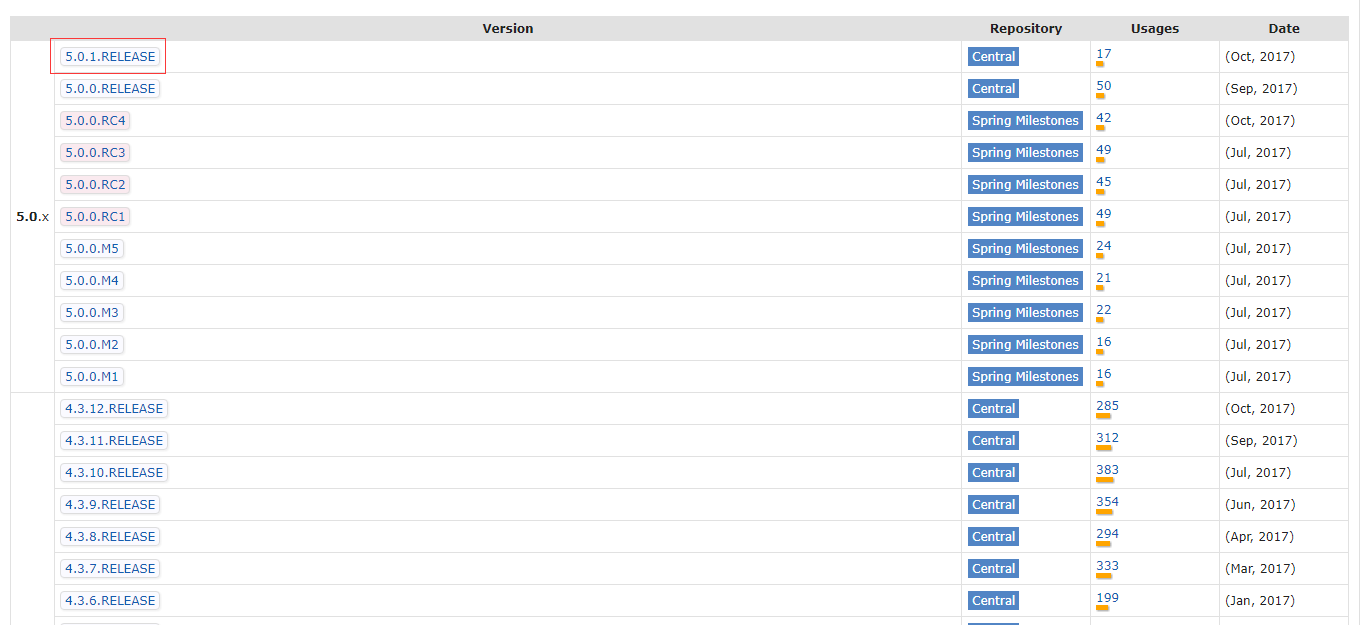1370x625 pixels.
Task: Click the Usages column header
Action: tap(1155, 29)
